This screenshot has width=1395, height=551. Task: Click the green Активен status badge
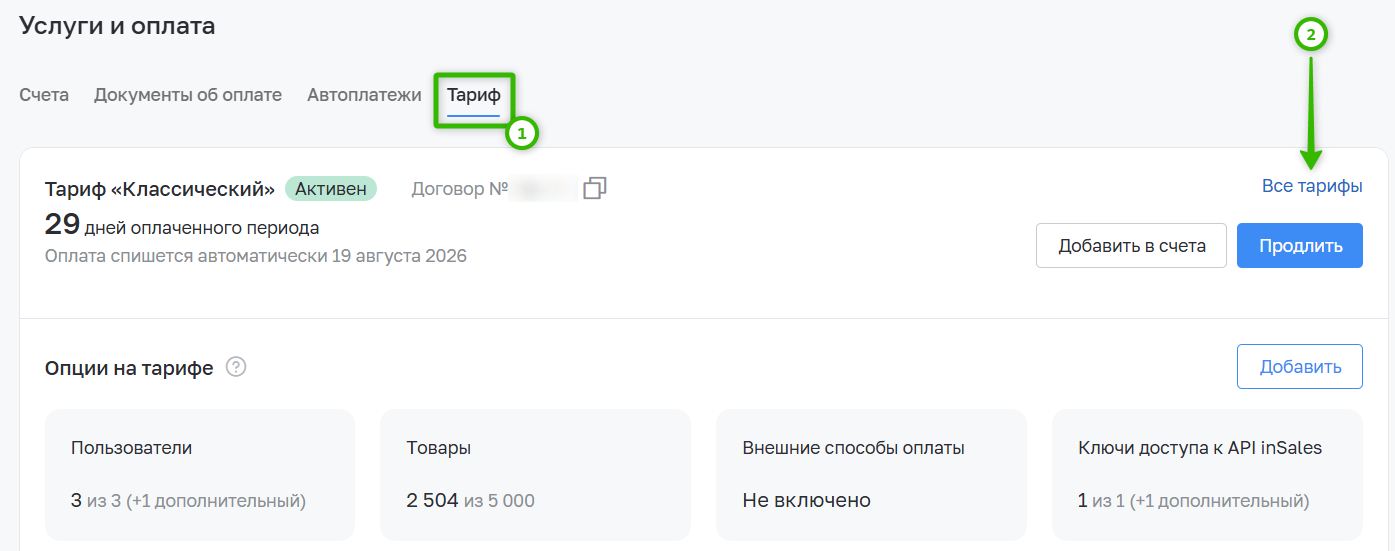pos(331,188)
